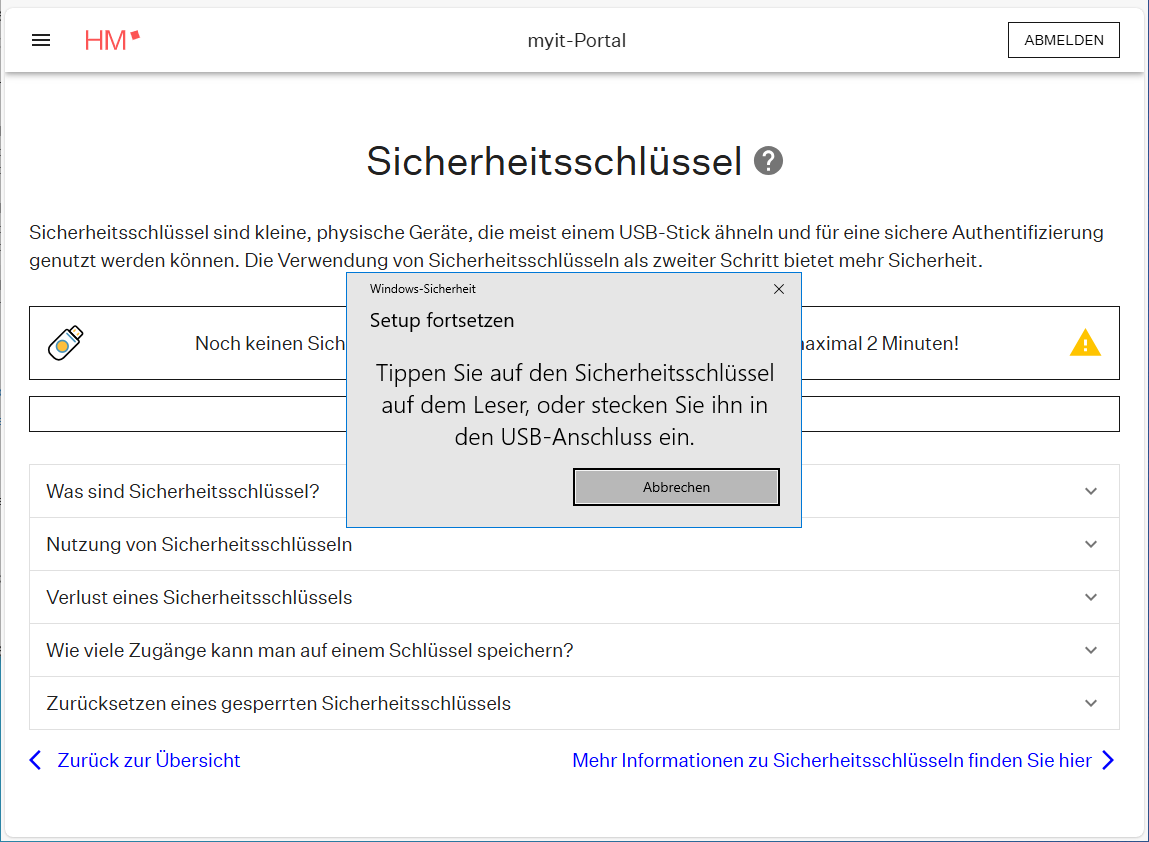Click the USB security key icon
Image resolution: width=1149 pixels, height=842 pixels.
click(x=66, y=343)
